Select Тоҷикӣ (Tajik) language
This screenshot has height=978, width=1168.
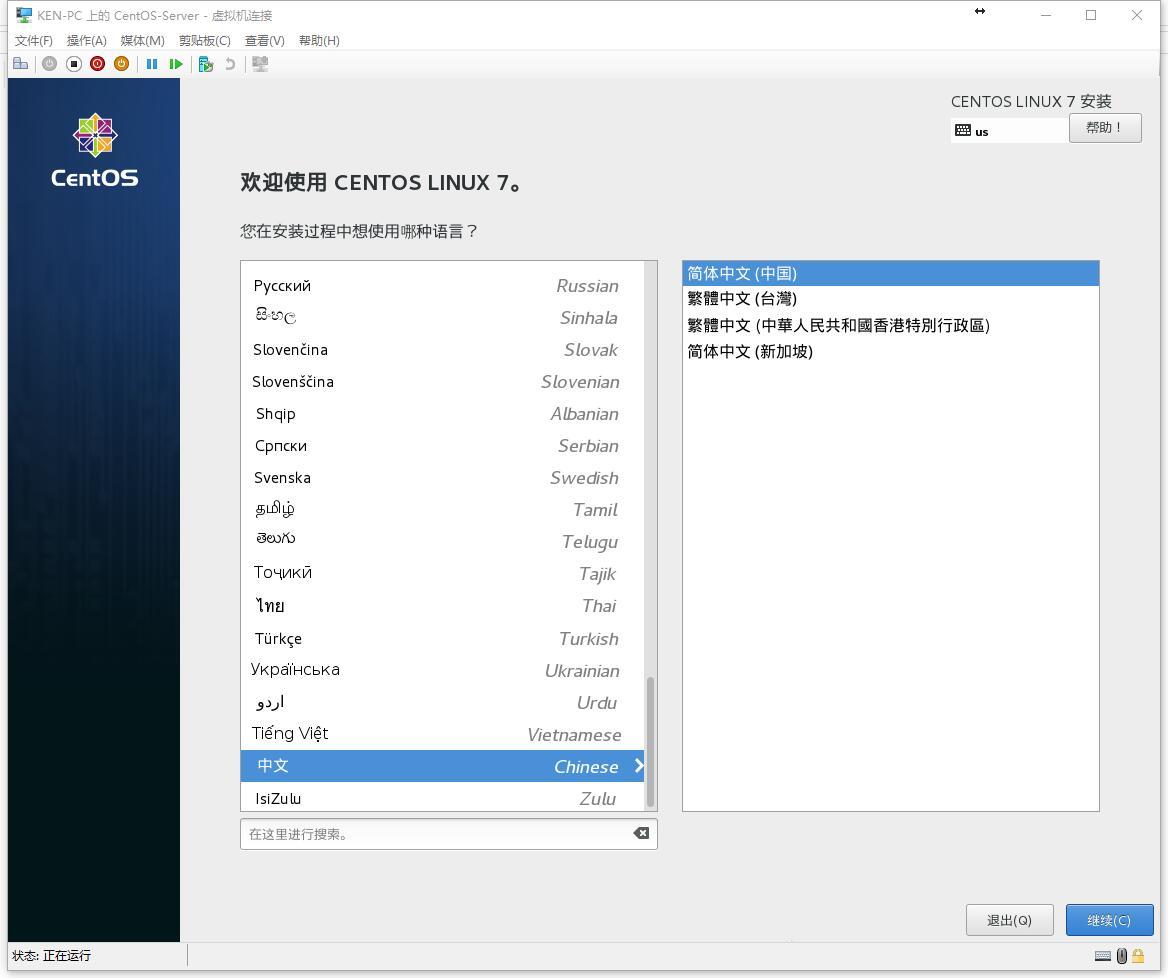click(x=442, y=574)
